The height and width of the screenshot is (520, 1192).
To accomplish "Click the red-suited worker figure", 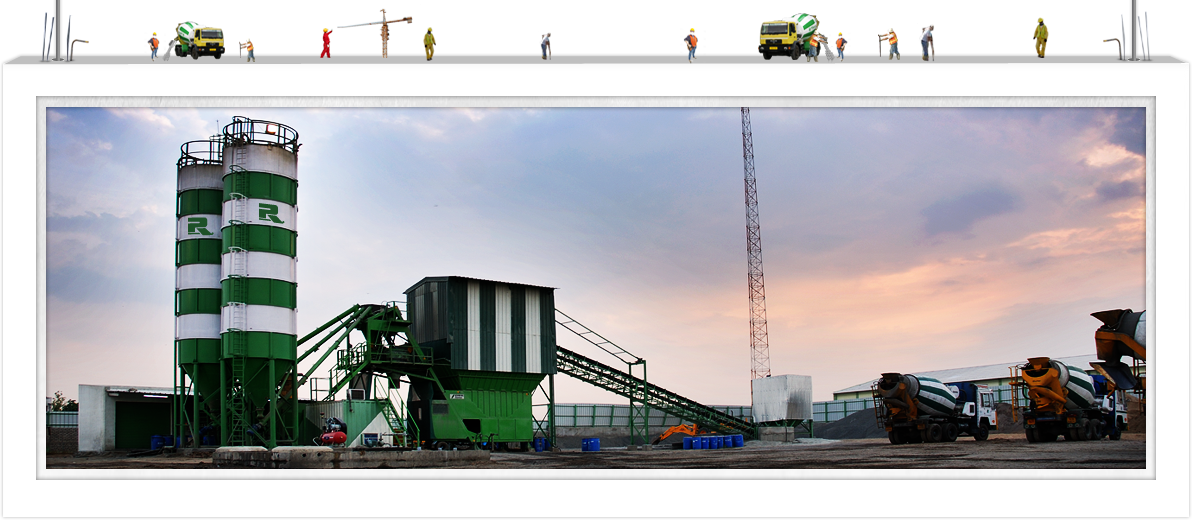I will click(326, 43).
